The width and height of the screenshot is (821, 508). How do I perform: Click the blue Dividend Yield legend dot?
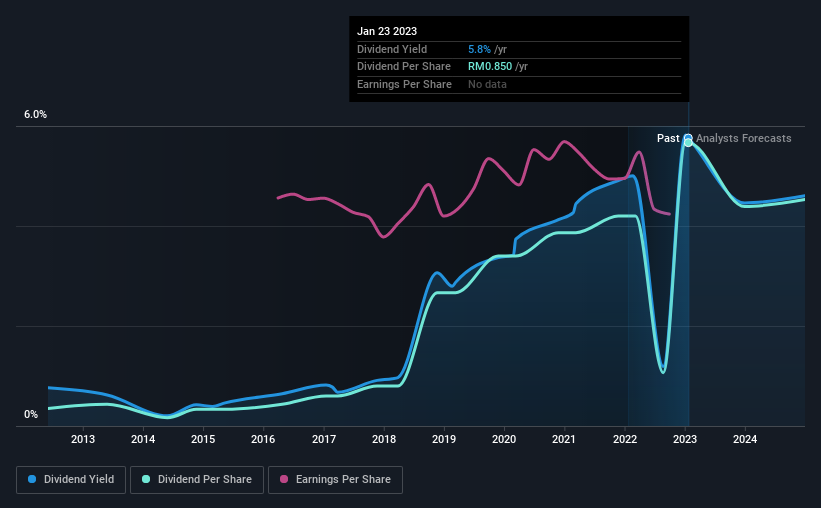coord(32,479)
